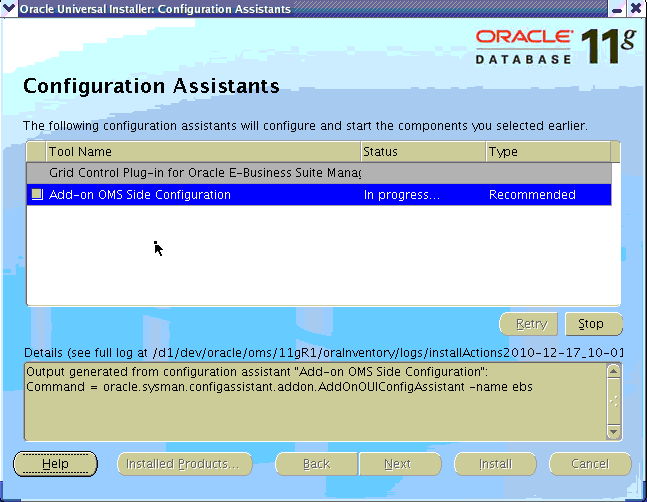The image size is (647, 502).
Task: Open Help for the installer
Action: tap(55, 464)
